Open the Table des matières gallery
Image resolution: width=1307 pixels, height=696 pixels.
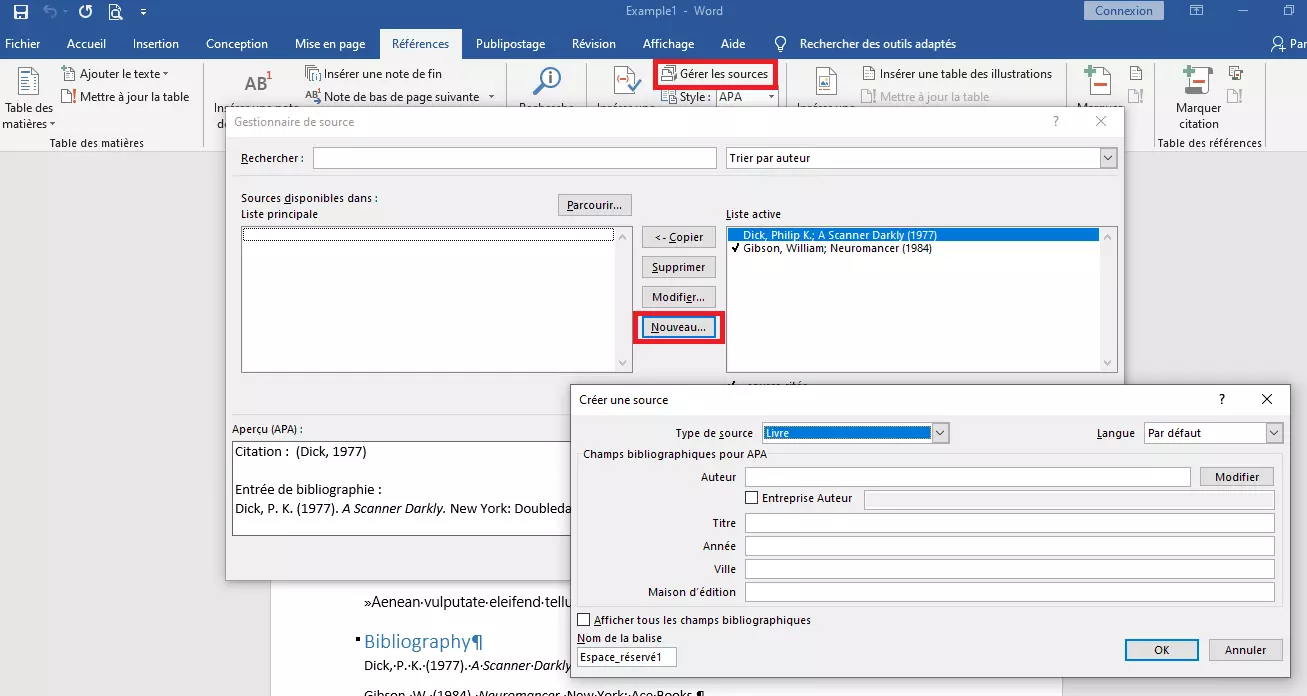[x=29, y=98]
